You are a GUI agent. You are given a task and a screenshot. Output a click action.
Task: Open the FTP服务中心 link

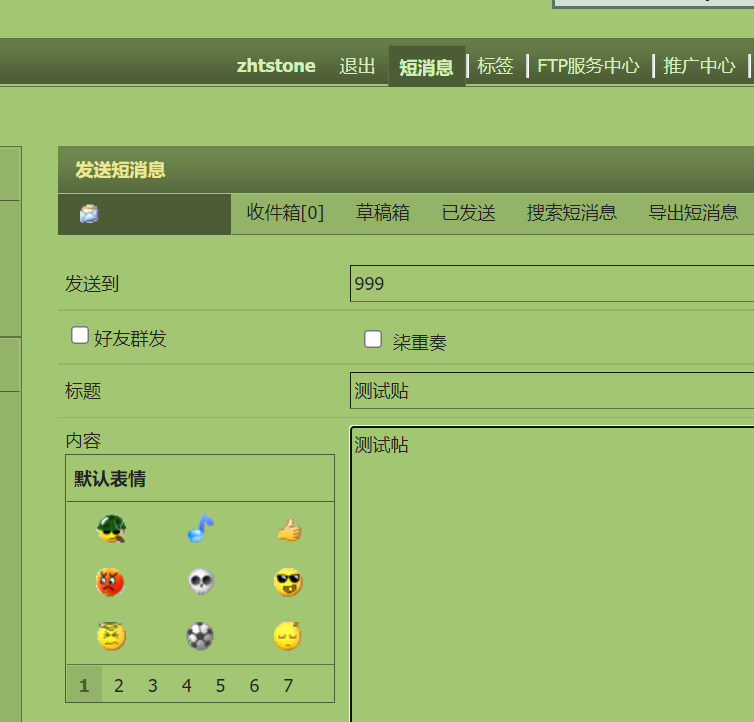[x=588, y=66]
